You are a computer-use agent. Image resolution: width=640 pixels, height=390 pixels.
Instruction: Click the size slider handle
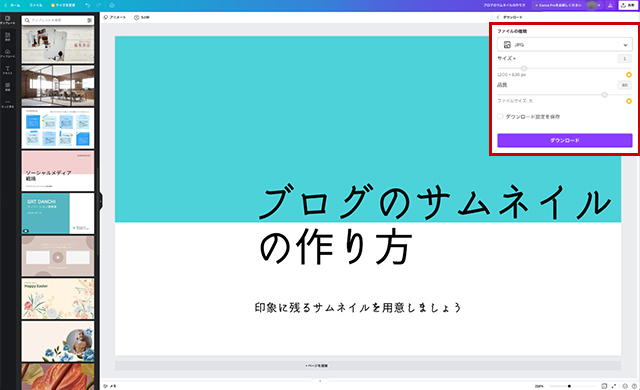click(x=524, y=68)
